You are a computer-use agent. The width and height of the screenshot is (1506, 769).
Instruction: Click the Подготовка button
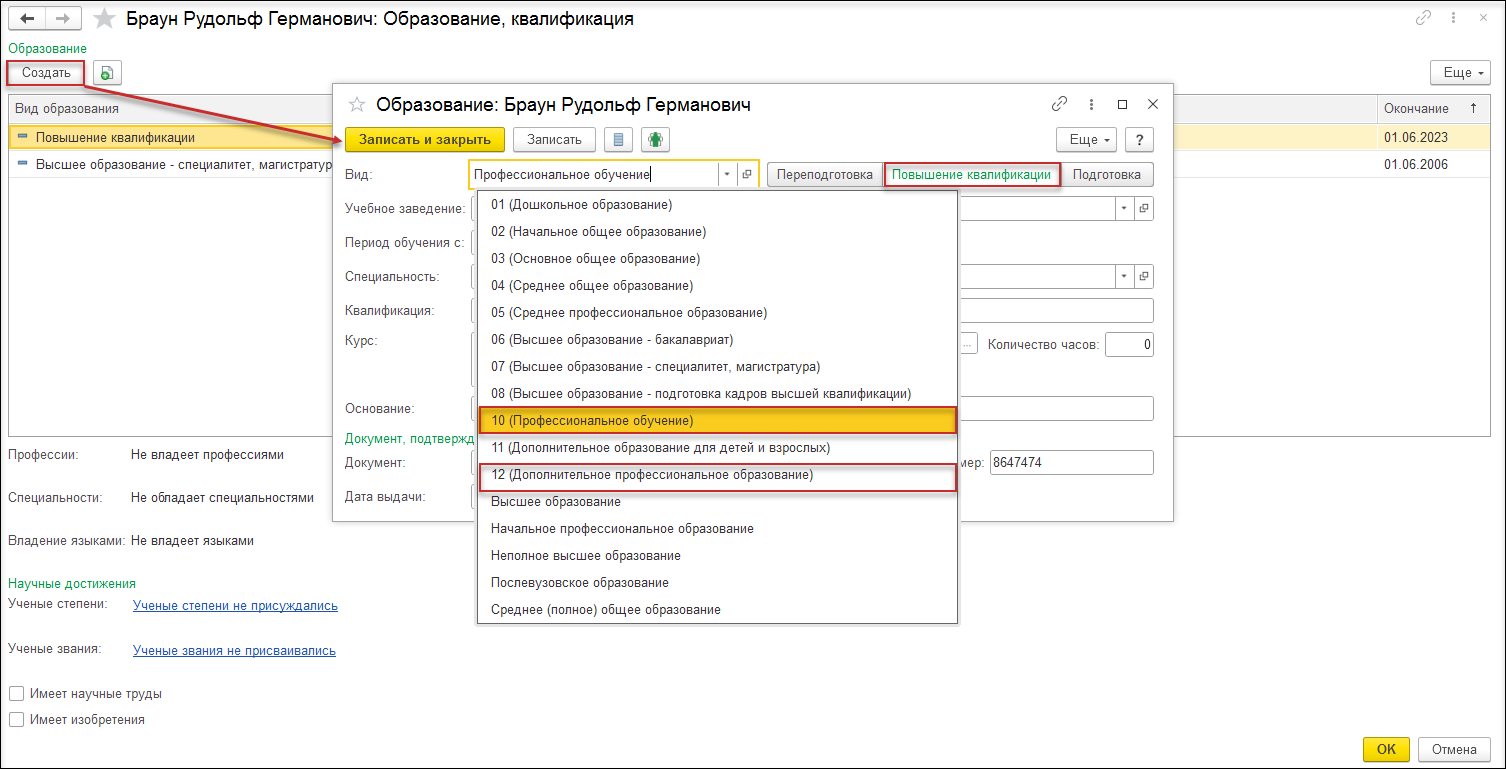(x=1107, y=174)
